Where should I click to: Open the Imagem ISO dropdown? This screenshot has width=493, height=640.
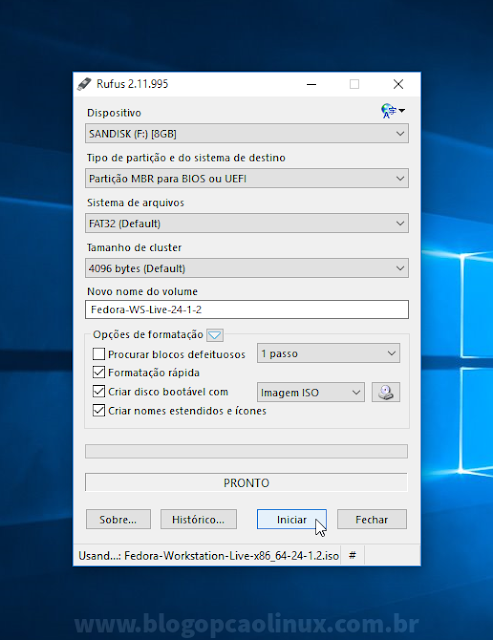point(311,392)
